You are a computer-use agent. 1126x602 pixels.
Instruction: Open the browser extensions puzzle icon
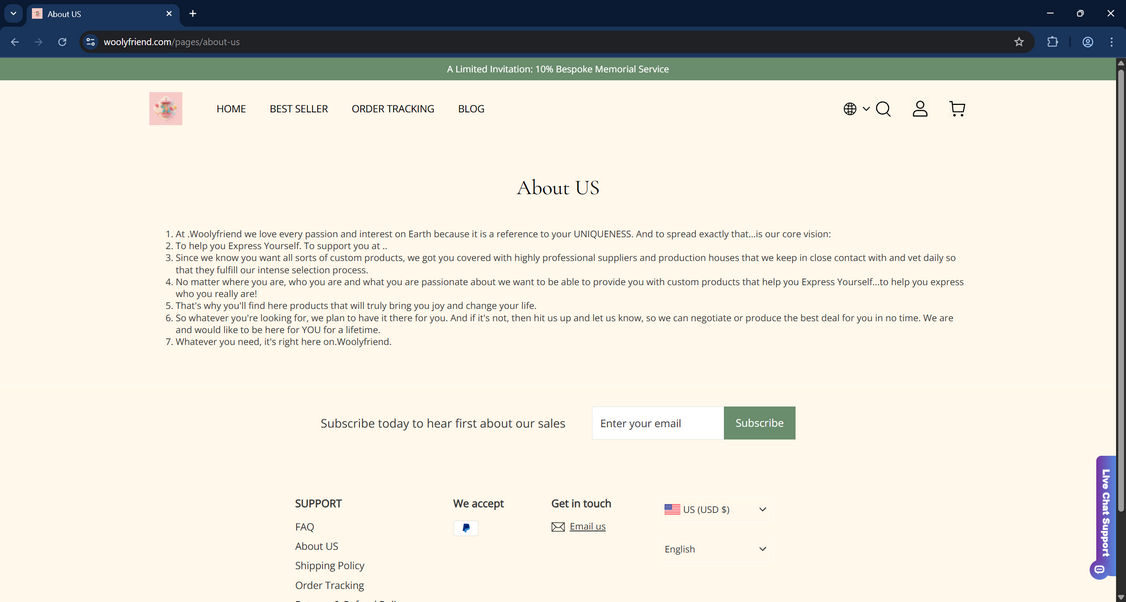pyautogui.click(x=1052, y=42)
